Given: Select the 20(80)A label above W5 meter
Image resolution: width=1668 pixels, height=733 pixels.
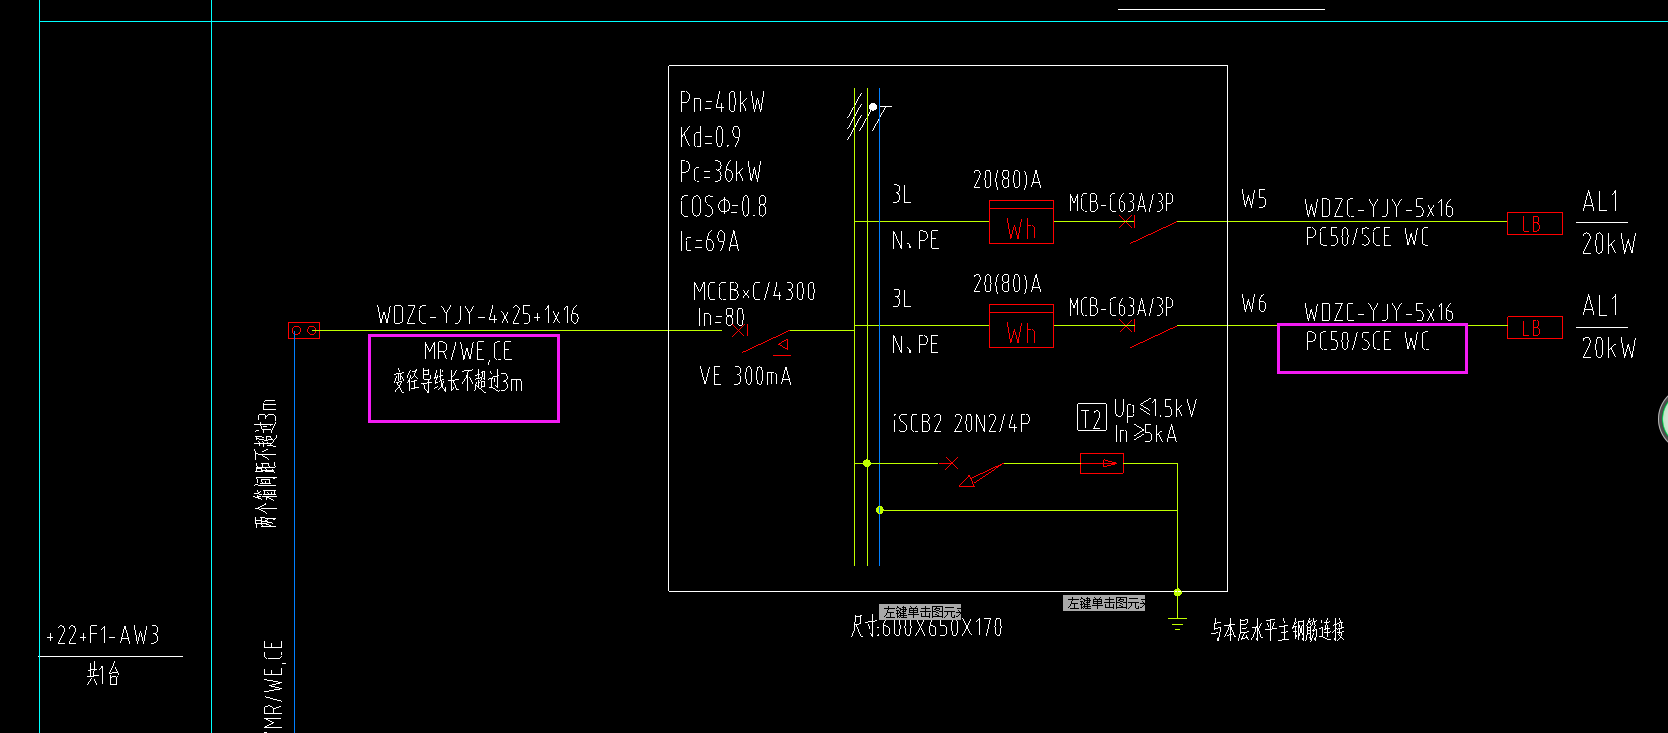Looking at the screenshot, I should (1007, 179).
